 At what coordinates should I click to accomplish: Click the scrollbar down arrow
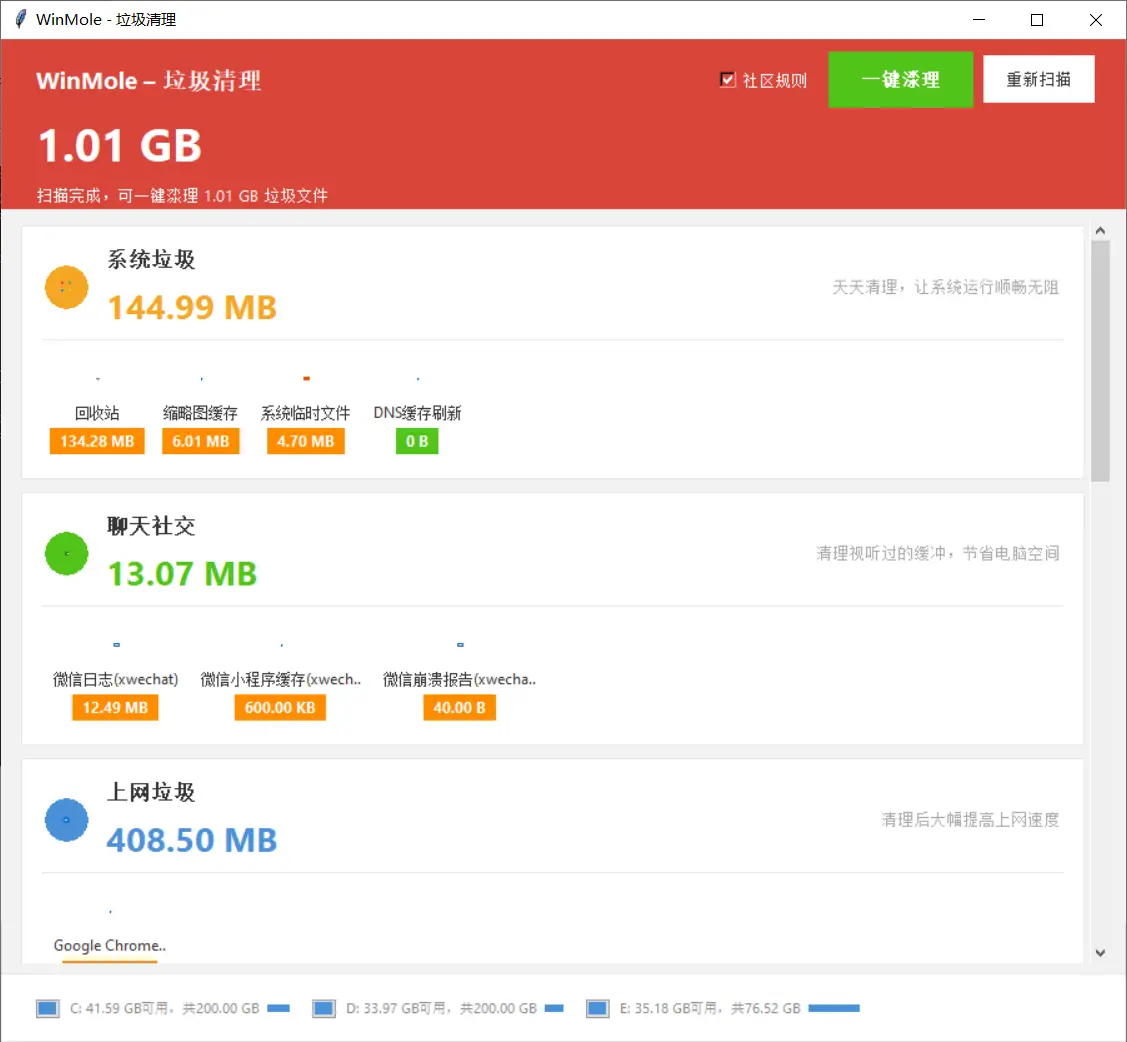click(1100, 953)
